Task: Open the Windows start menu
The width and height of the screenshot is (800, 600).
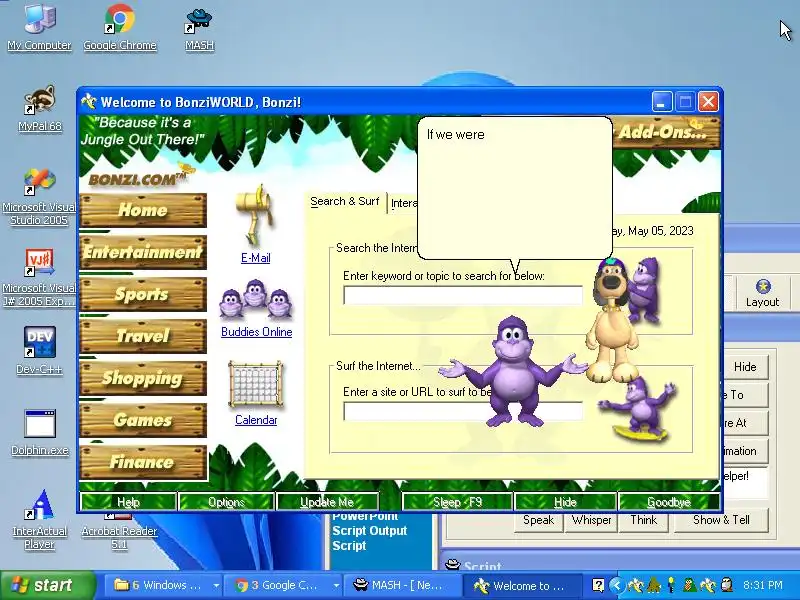Action: click(x=47, y=585)
